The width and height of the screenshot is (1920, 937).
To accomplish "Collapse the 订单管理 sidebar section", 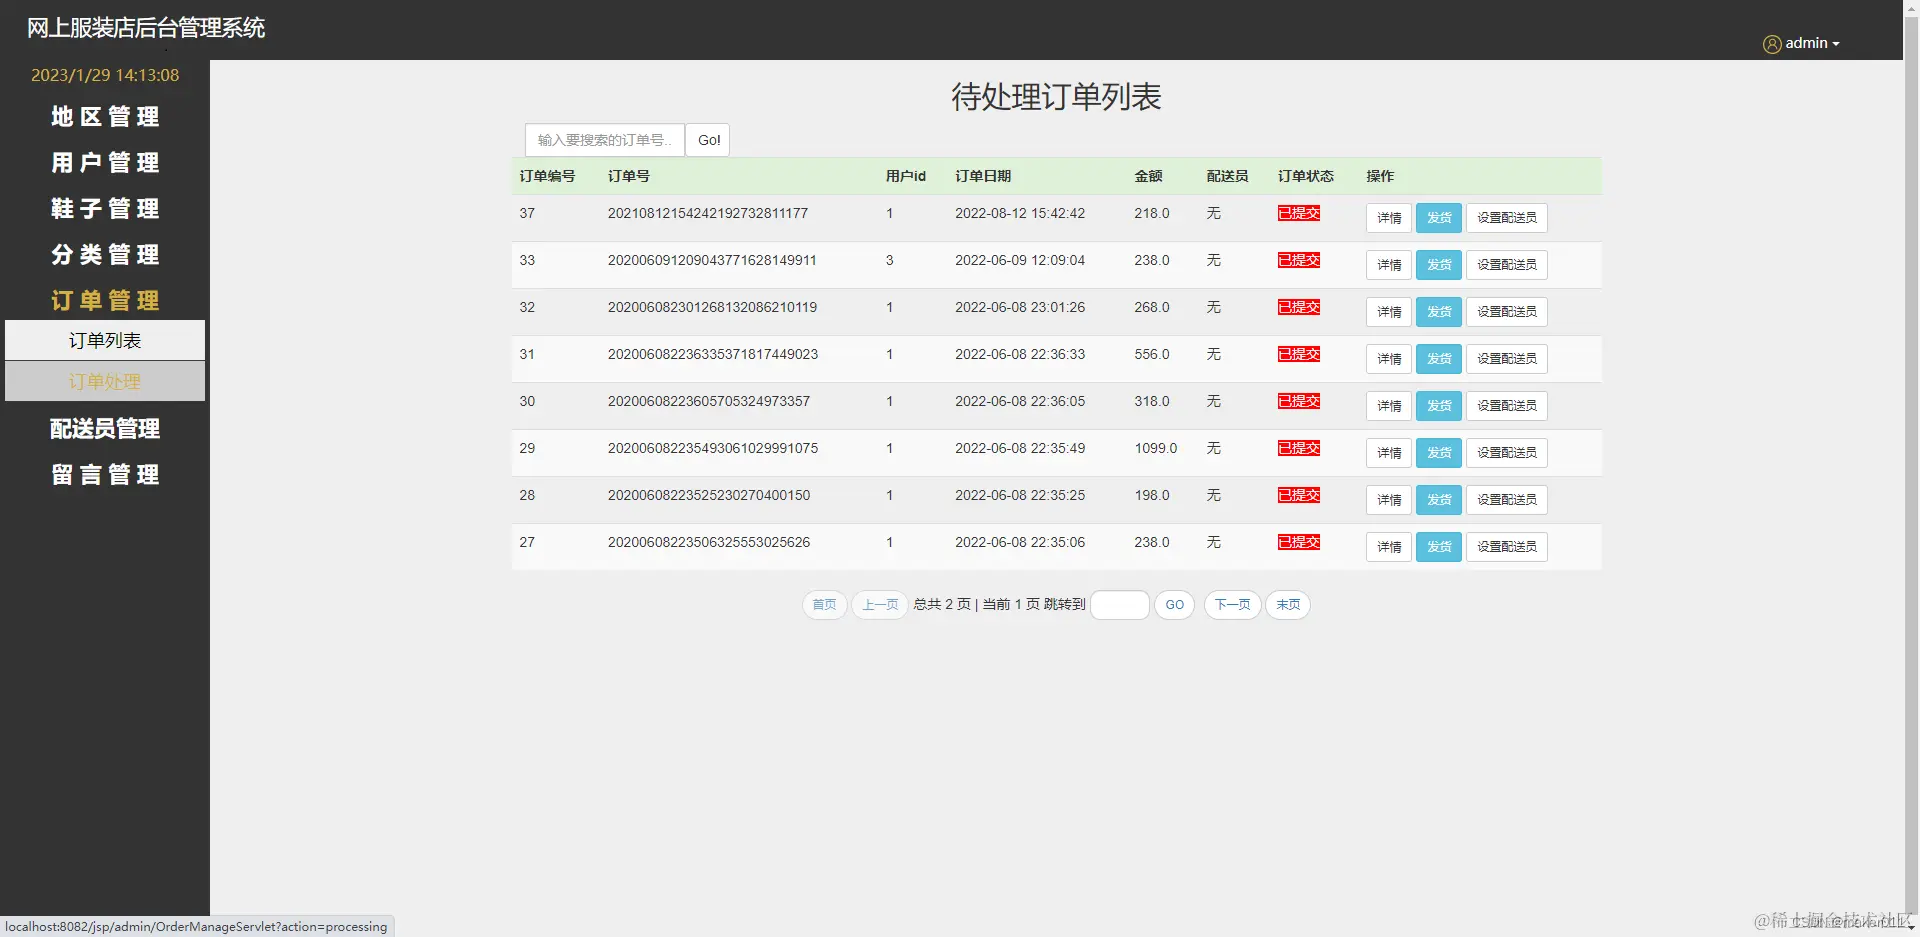I will tap(105, 301).
